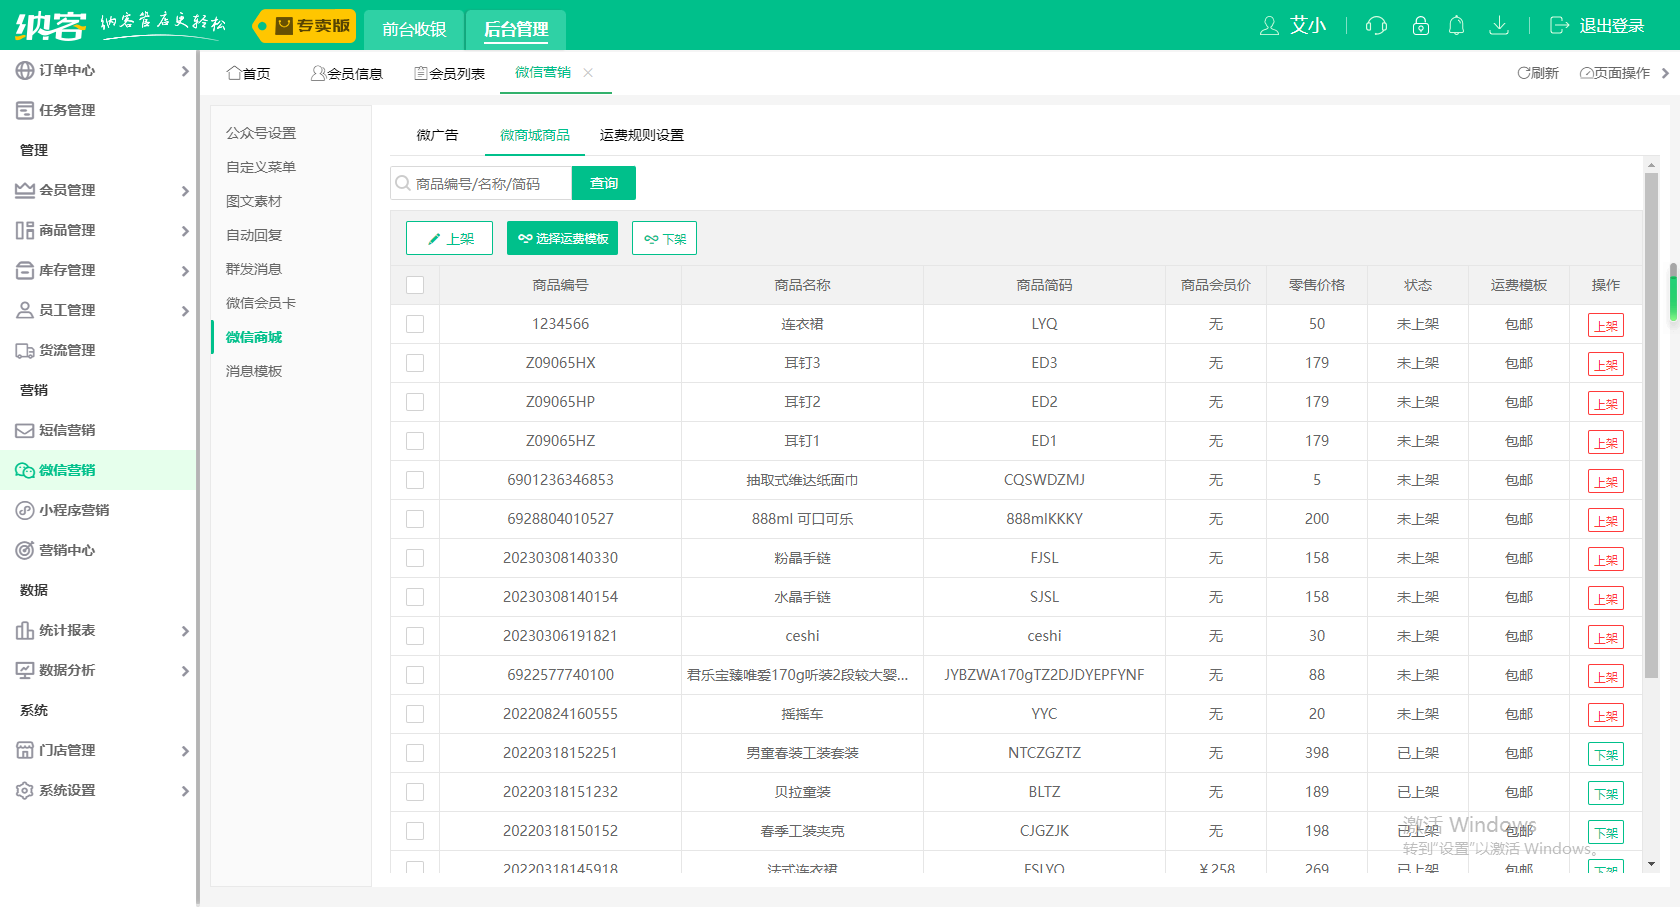Switch to the 前台收银 top tab

[414, 30]
